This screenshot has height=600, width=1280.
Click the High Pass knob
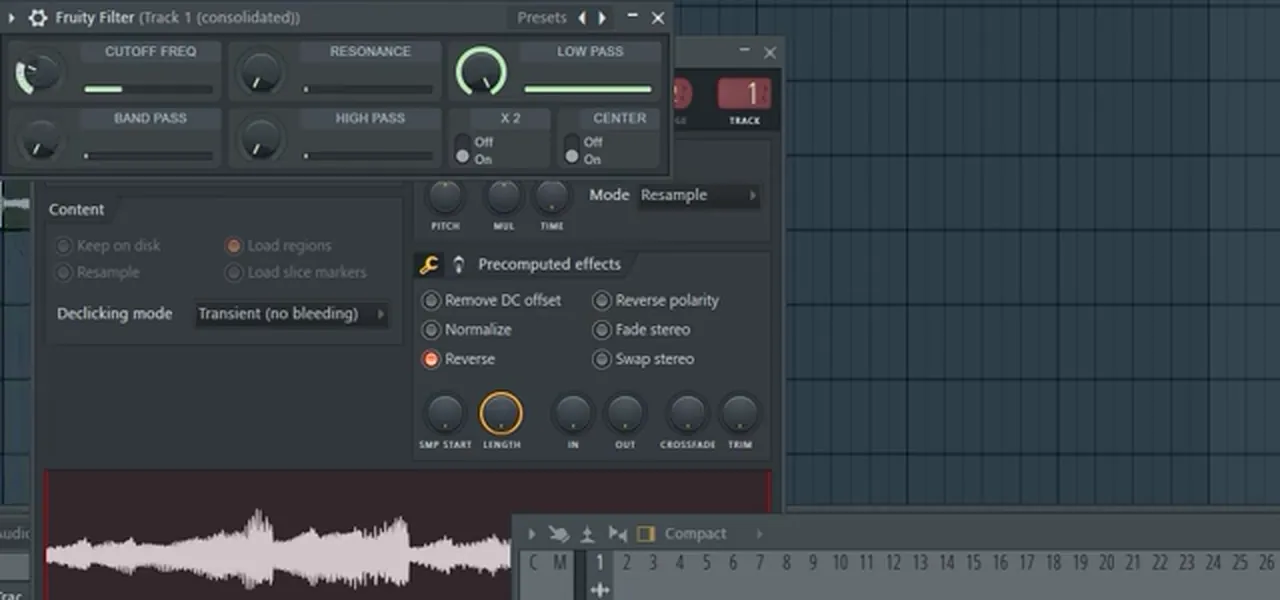260,139
